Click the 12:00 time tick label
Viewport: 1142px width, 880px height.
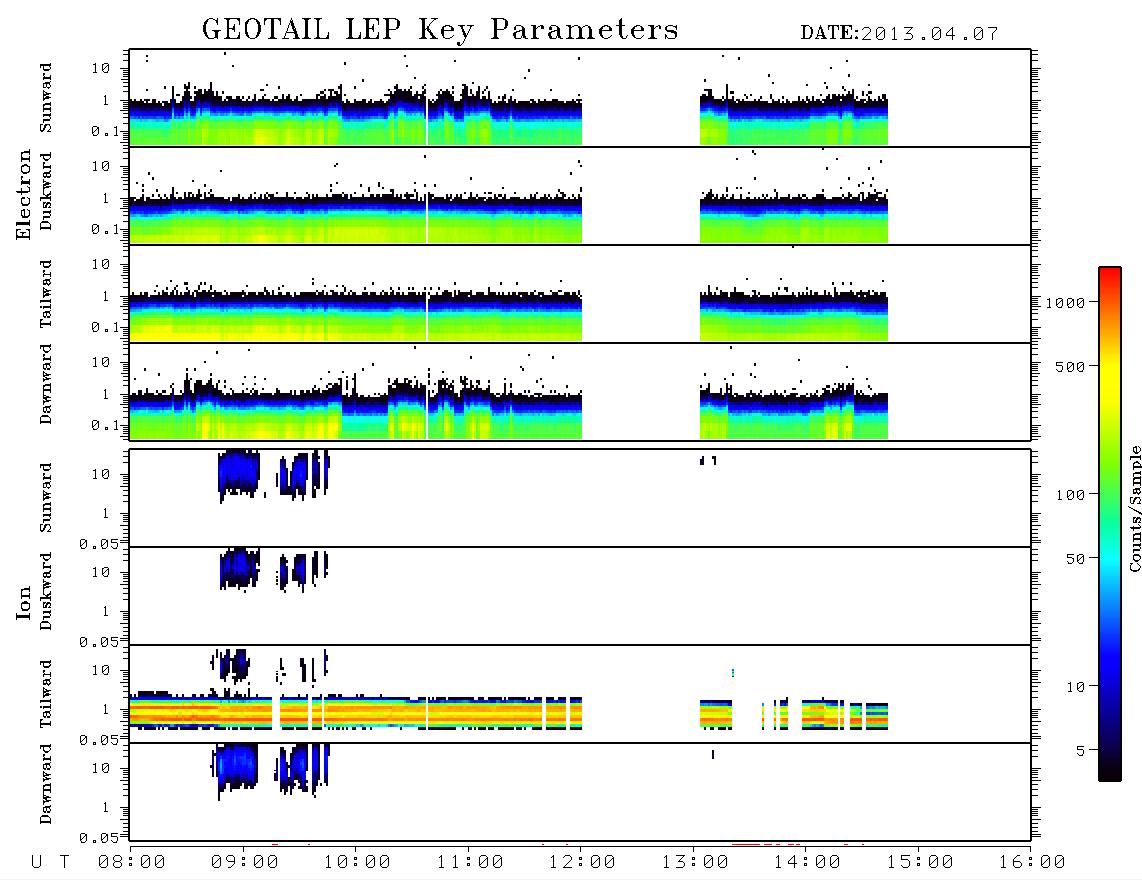click(582, 862)
